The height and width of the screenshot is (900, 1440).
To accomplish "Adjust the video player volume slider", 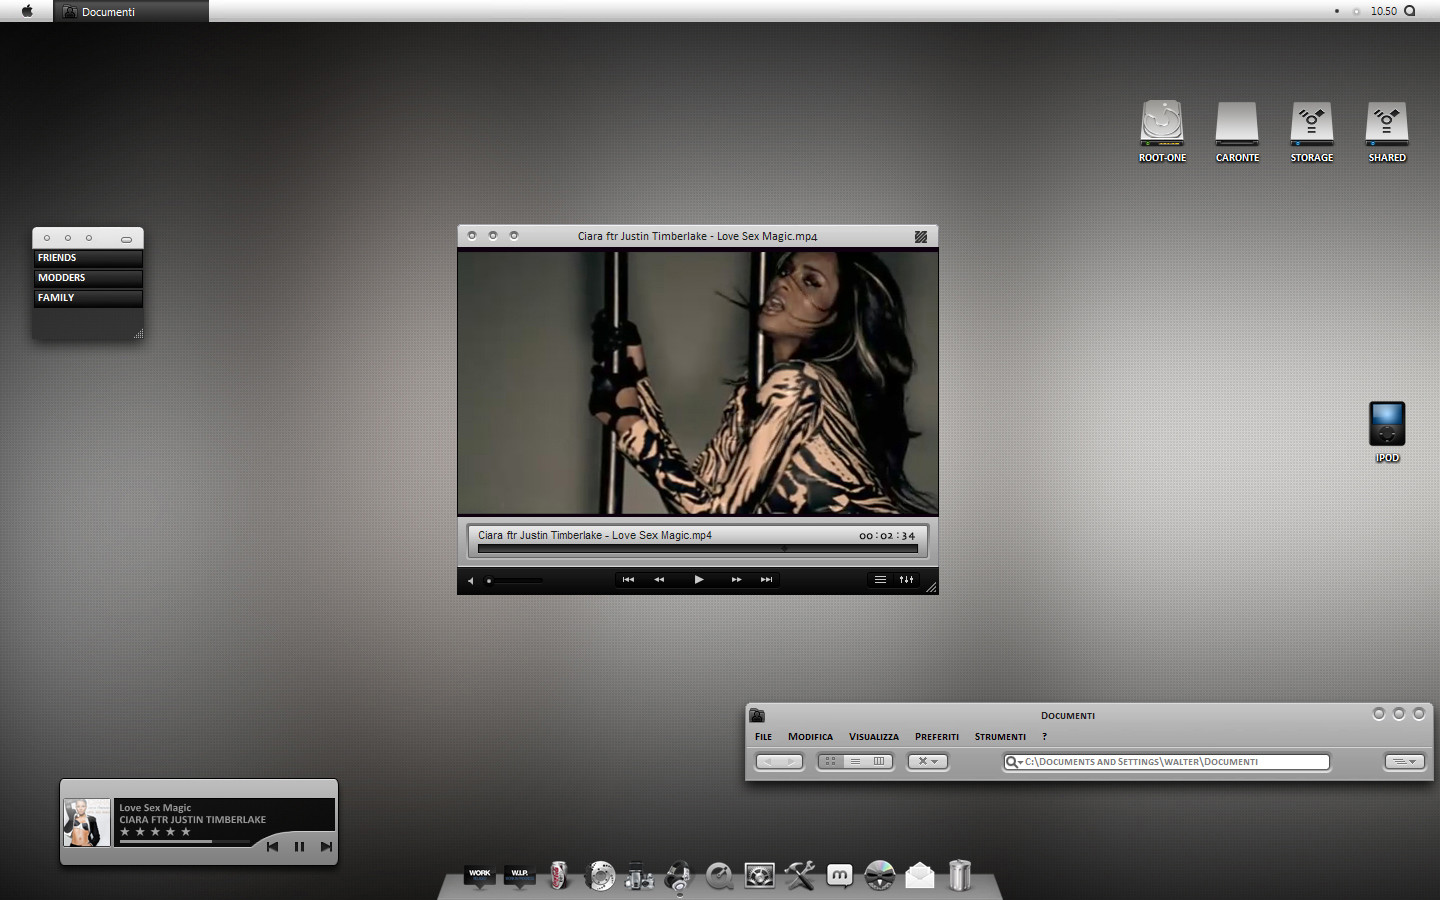I will coord(514,580).
